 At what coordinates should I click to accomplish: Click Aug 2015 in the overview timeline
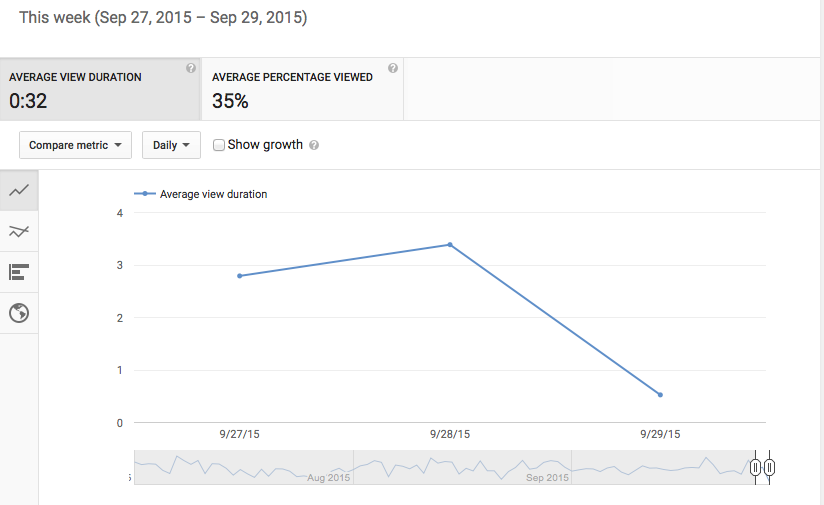pyautogui.click(x=328, y=478)
